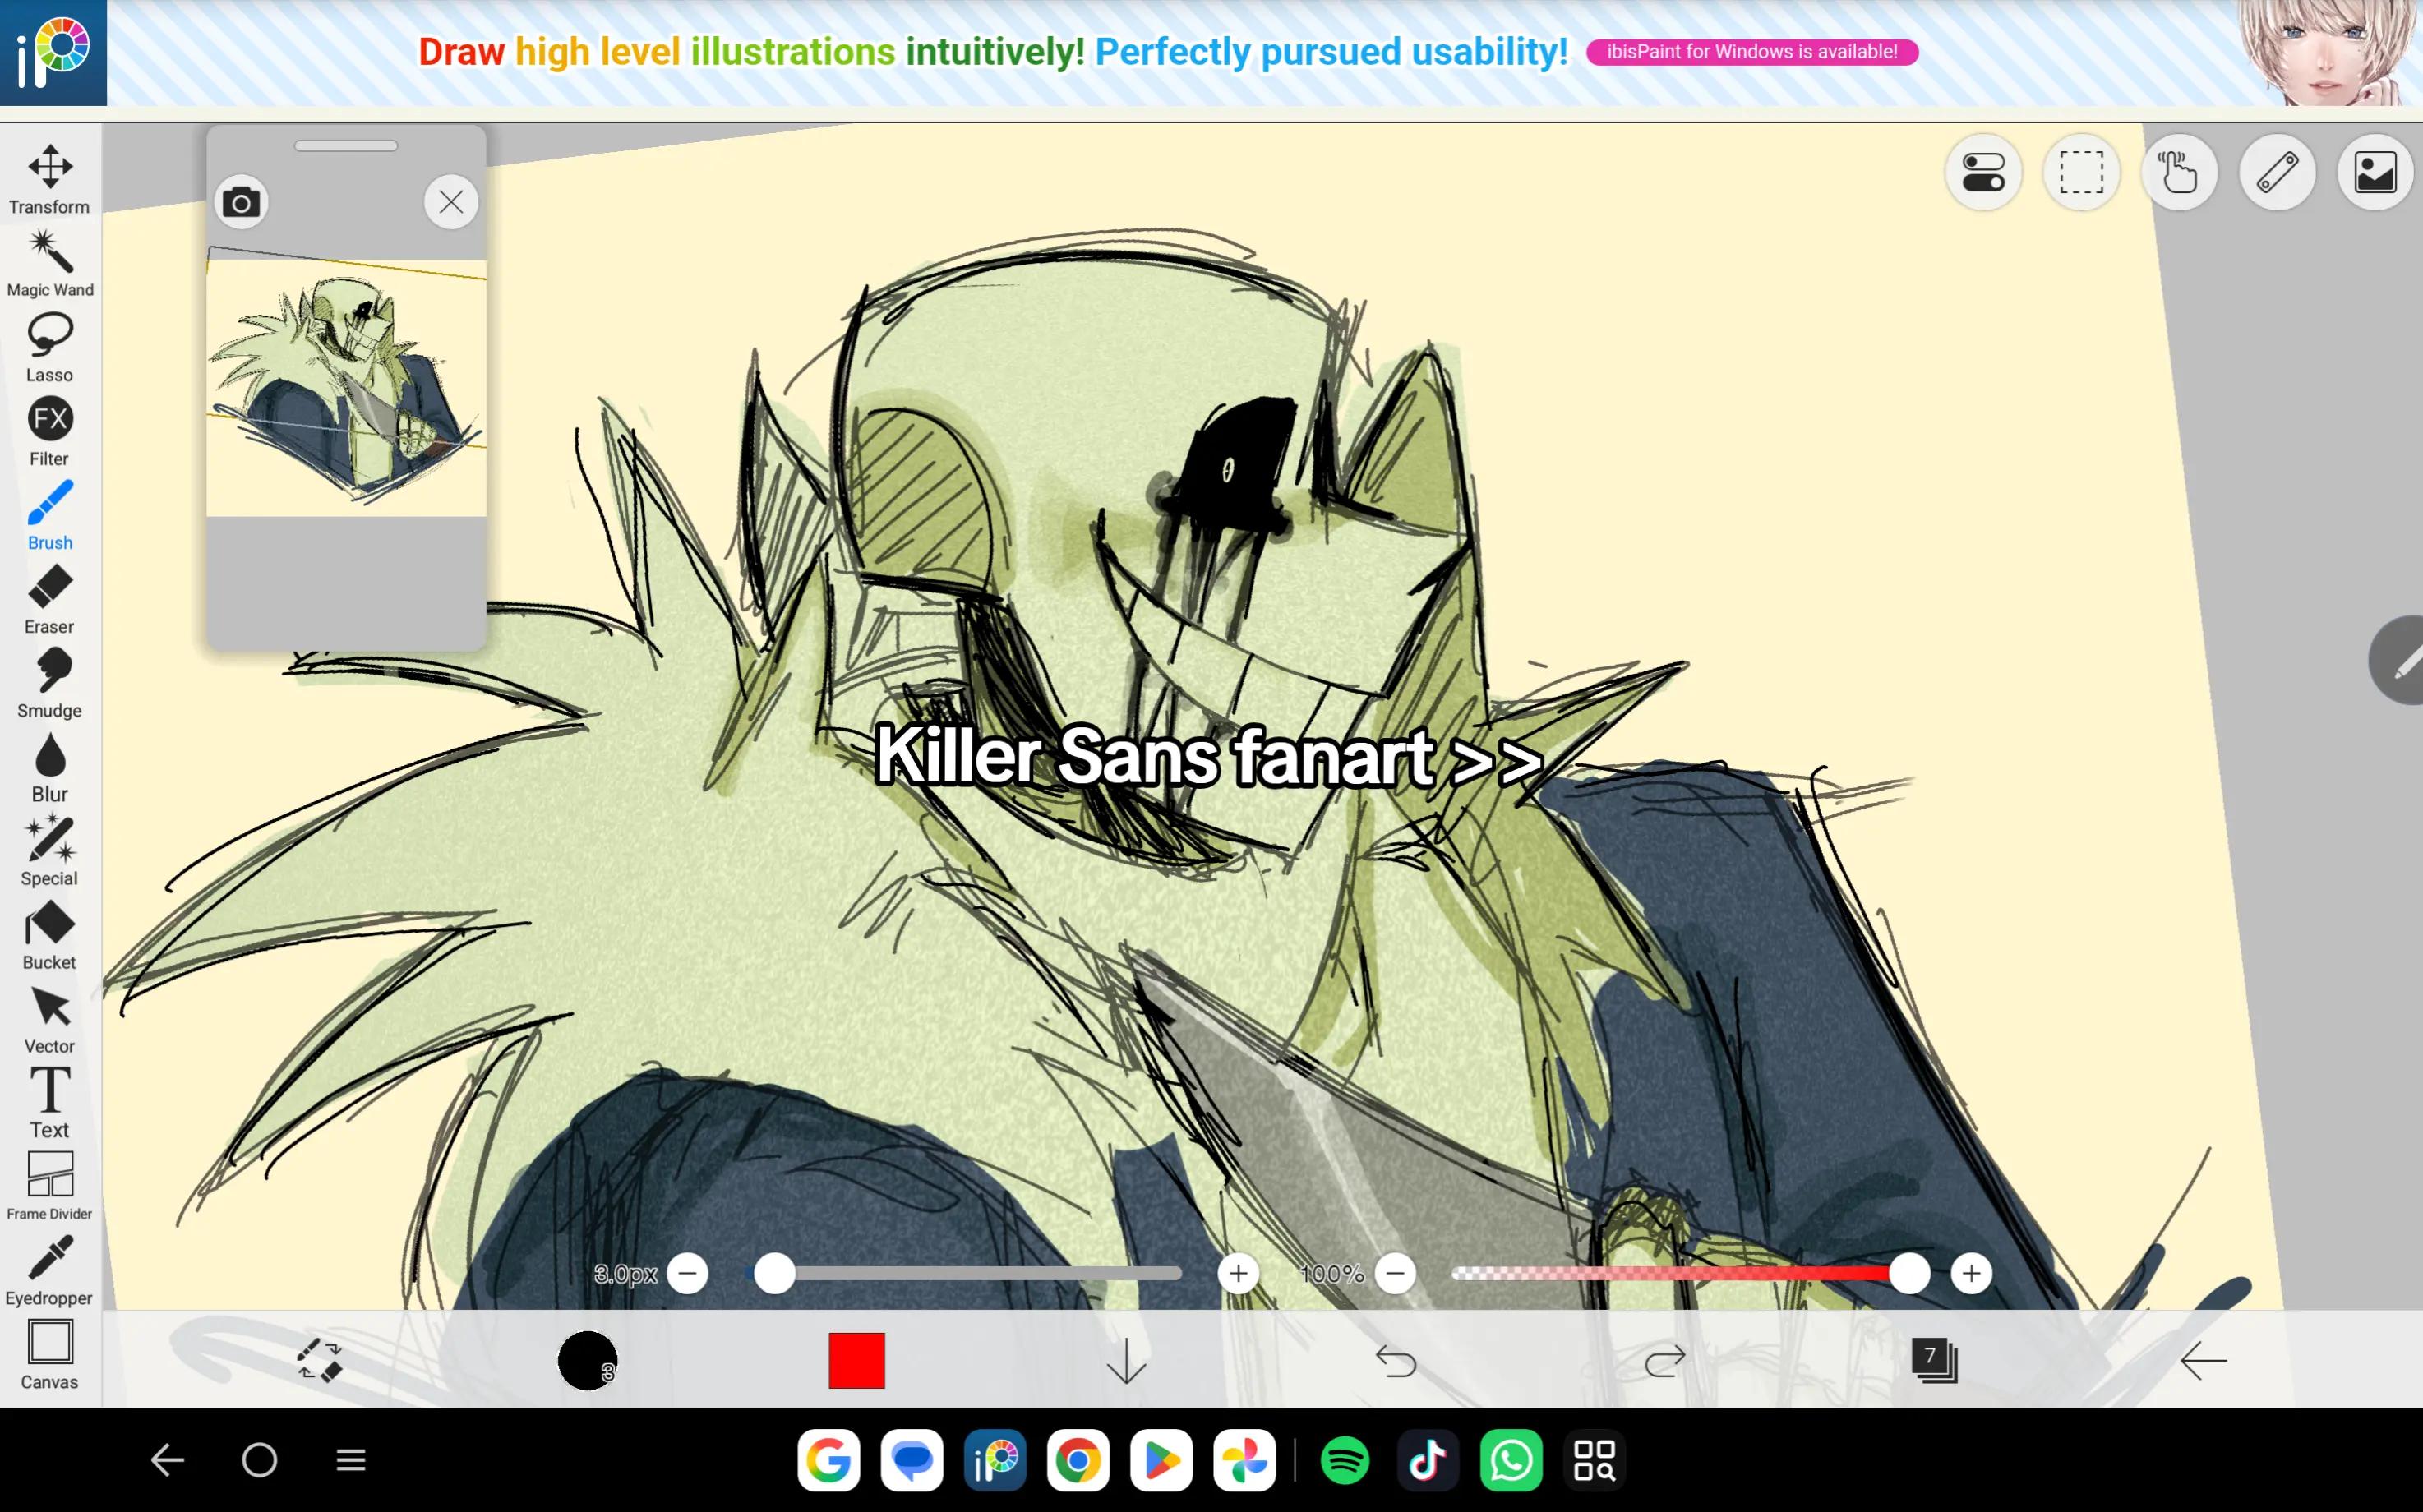Open the layers panel showing 7
This screenshot has height=1512, width=2423.
tap(1934, 1360)
